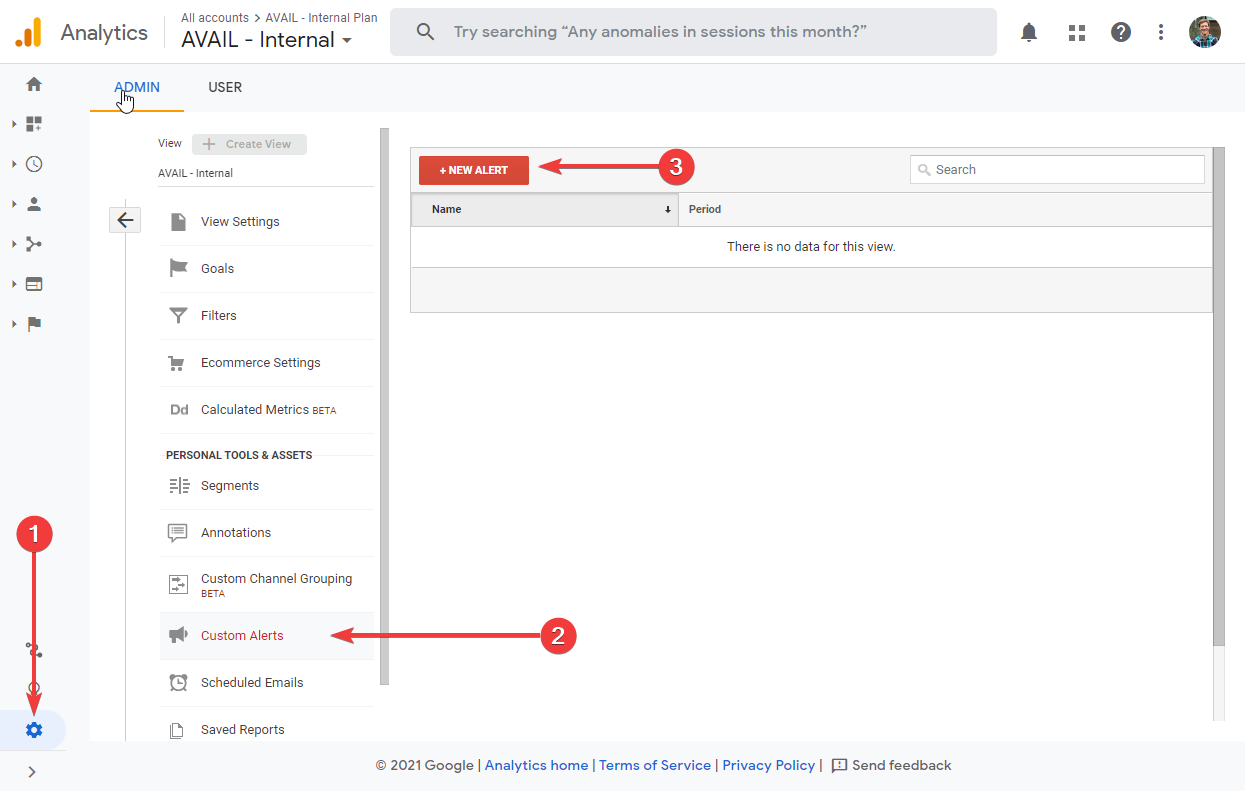The height and width of the screenshot is (791, 1245).
Task: Open notifications bell icon
Action: (x=1029, y=32)
